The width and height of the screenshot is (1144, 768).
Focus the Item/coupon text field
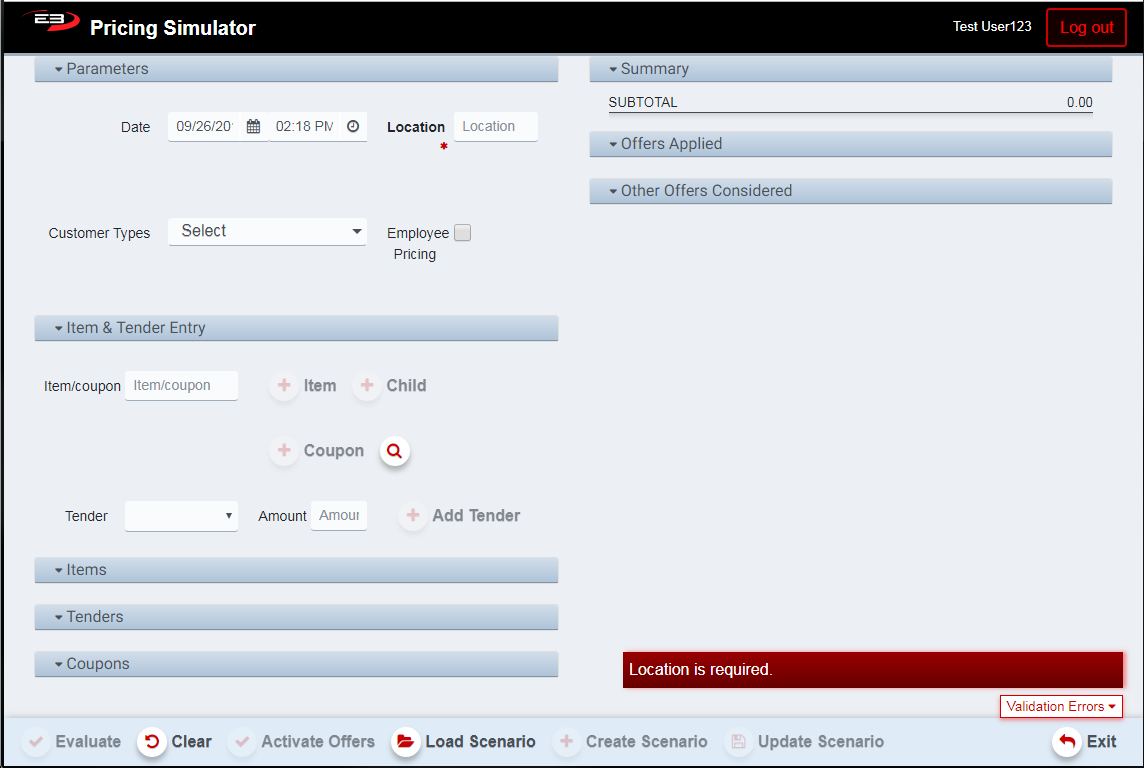click(181, 386)
